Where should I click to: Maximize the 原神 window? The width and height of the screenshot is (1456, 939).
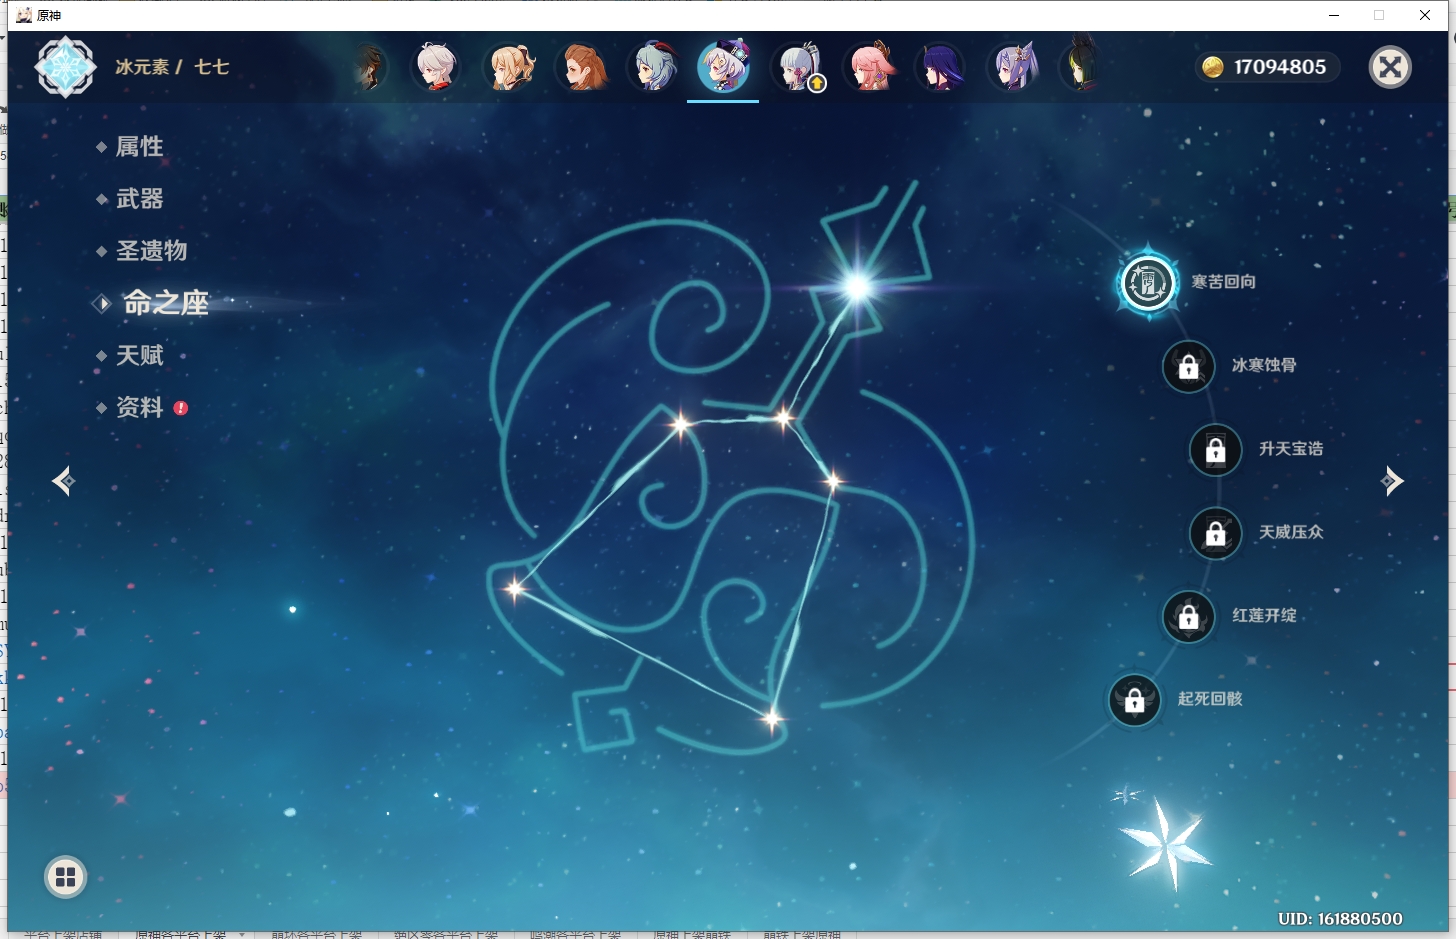pos(1379,15)
